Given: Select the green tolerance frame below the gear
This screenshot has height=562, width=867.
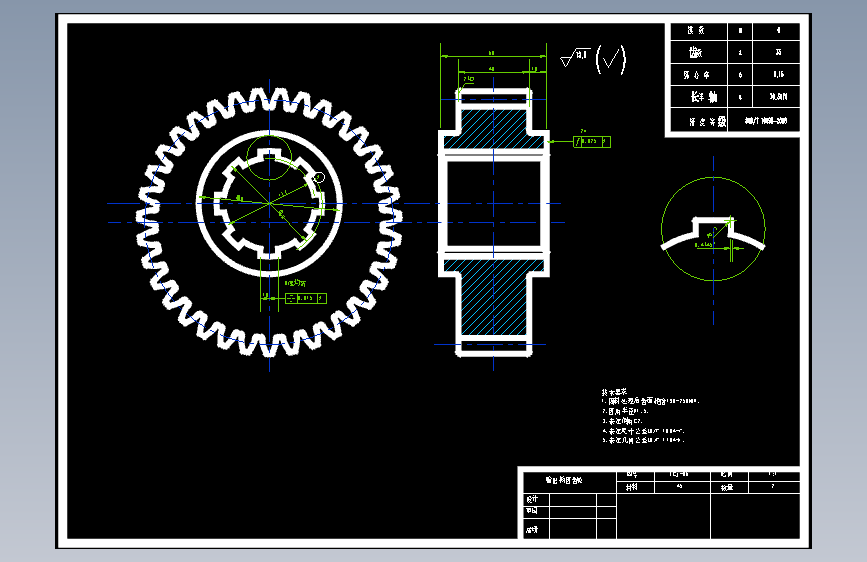Looking at the screenshot, I should tap(306, 298).
